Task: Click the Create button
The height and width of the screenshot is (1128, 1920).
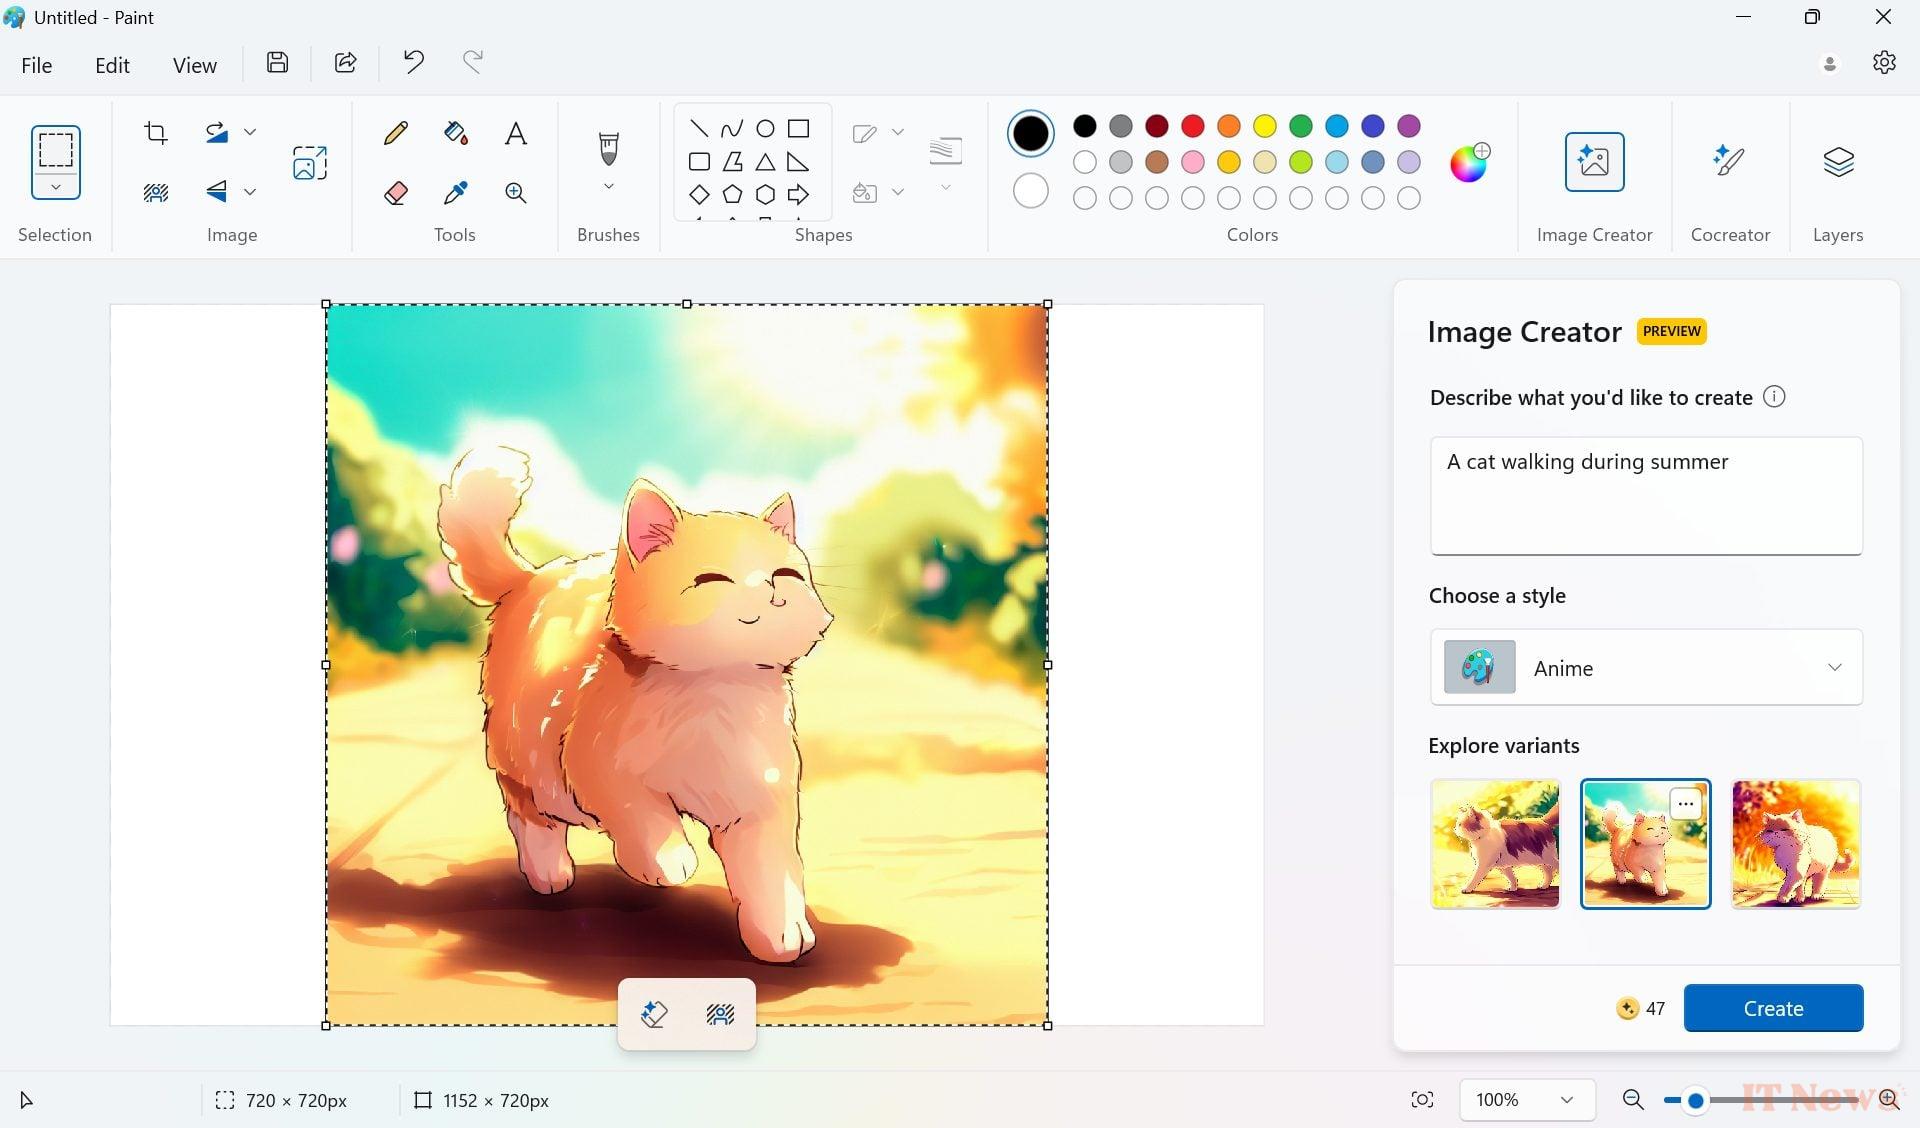Action: tap(1773, 1008)
